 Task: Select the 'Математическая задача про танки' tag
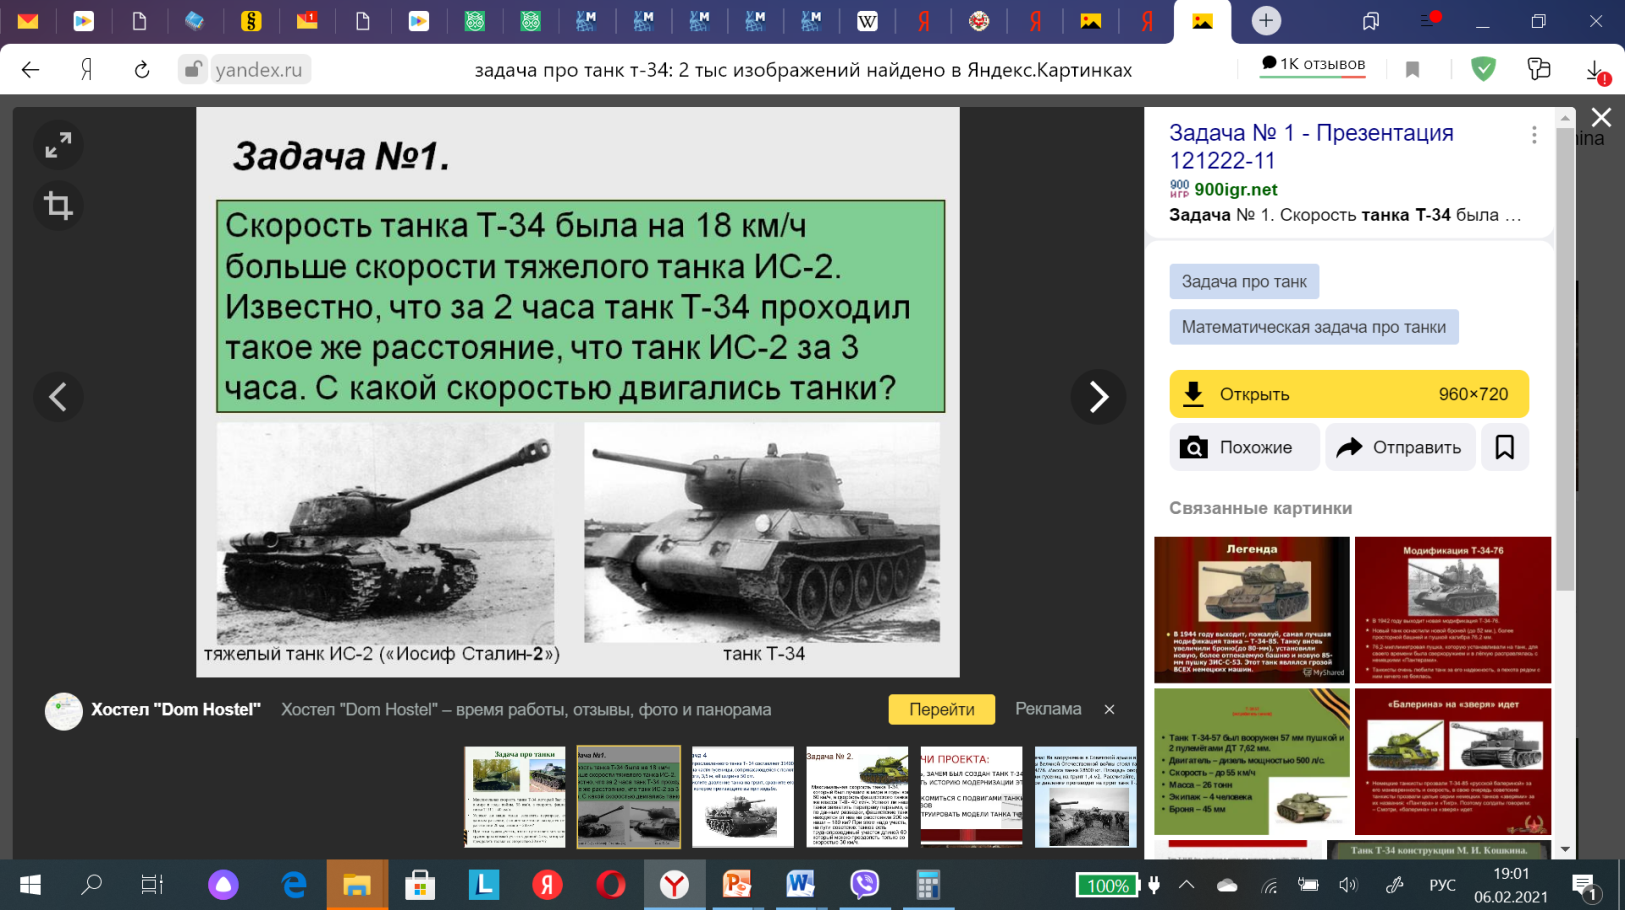1314,327
